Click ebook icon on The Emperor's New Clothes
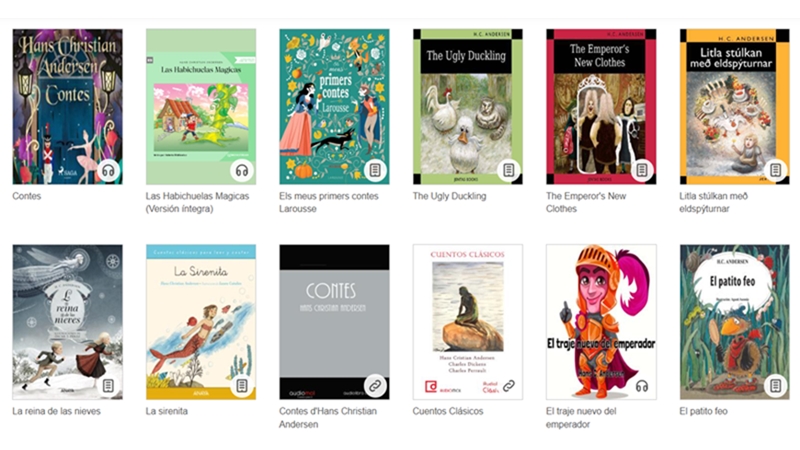Image resolution: width=800 pixels, height=450 pixels. [x=642, y=170]
